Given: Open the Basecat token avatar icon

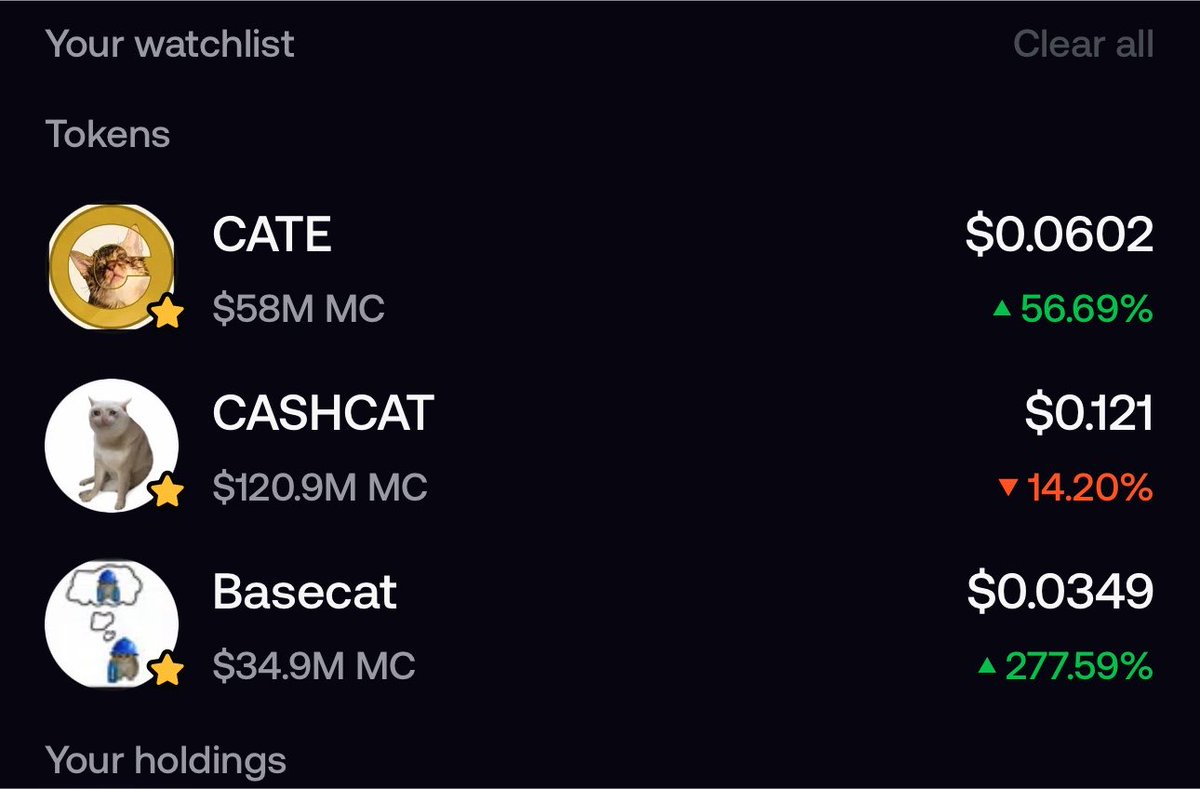Looking at the screenshot, I should [112, 622].
